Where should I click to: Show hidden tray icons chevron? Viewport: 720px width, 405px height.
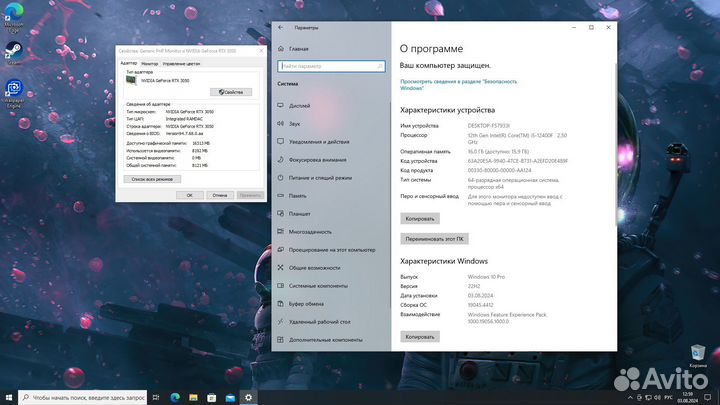click(630, 397)
